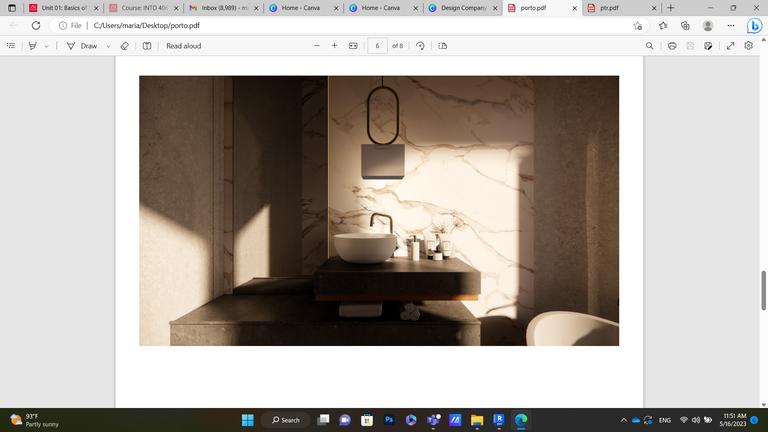Open the volume control in tray

pos(696,420)
